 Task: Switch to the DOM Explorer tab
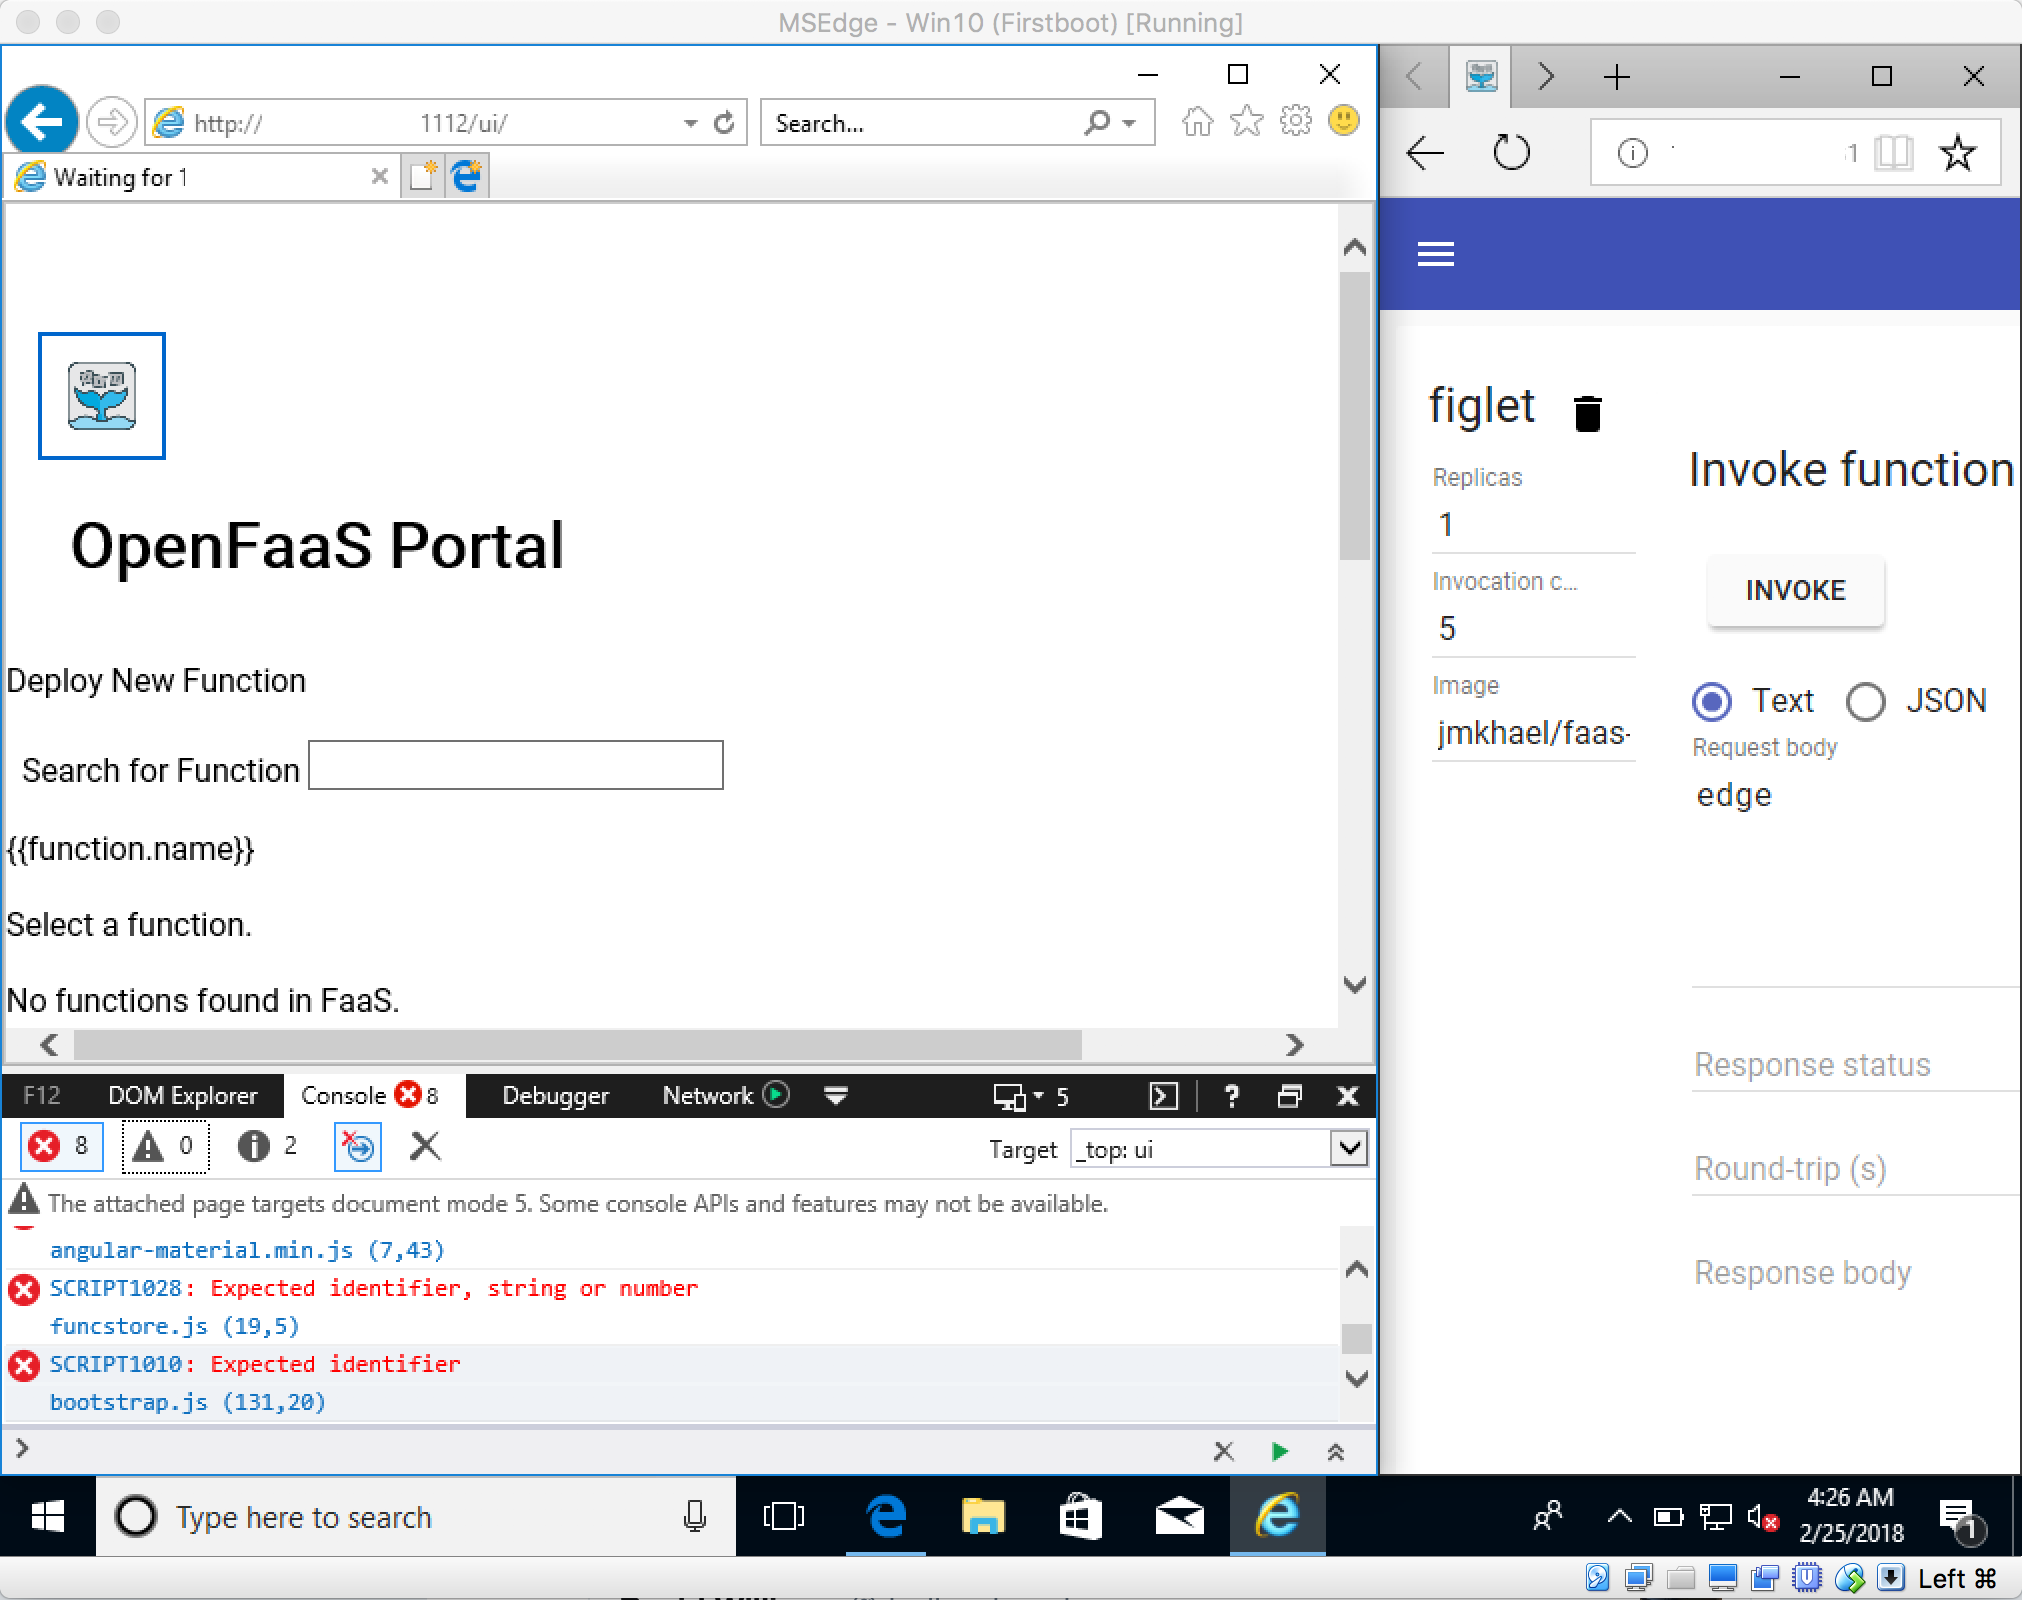[x=183, y=1095]
